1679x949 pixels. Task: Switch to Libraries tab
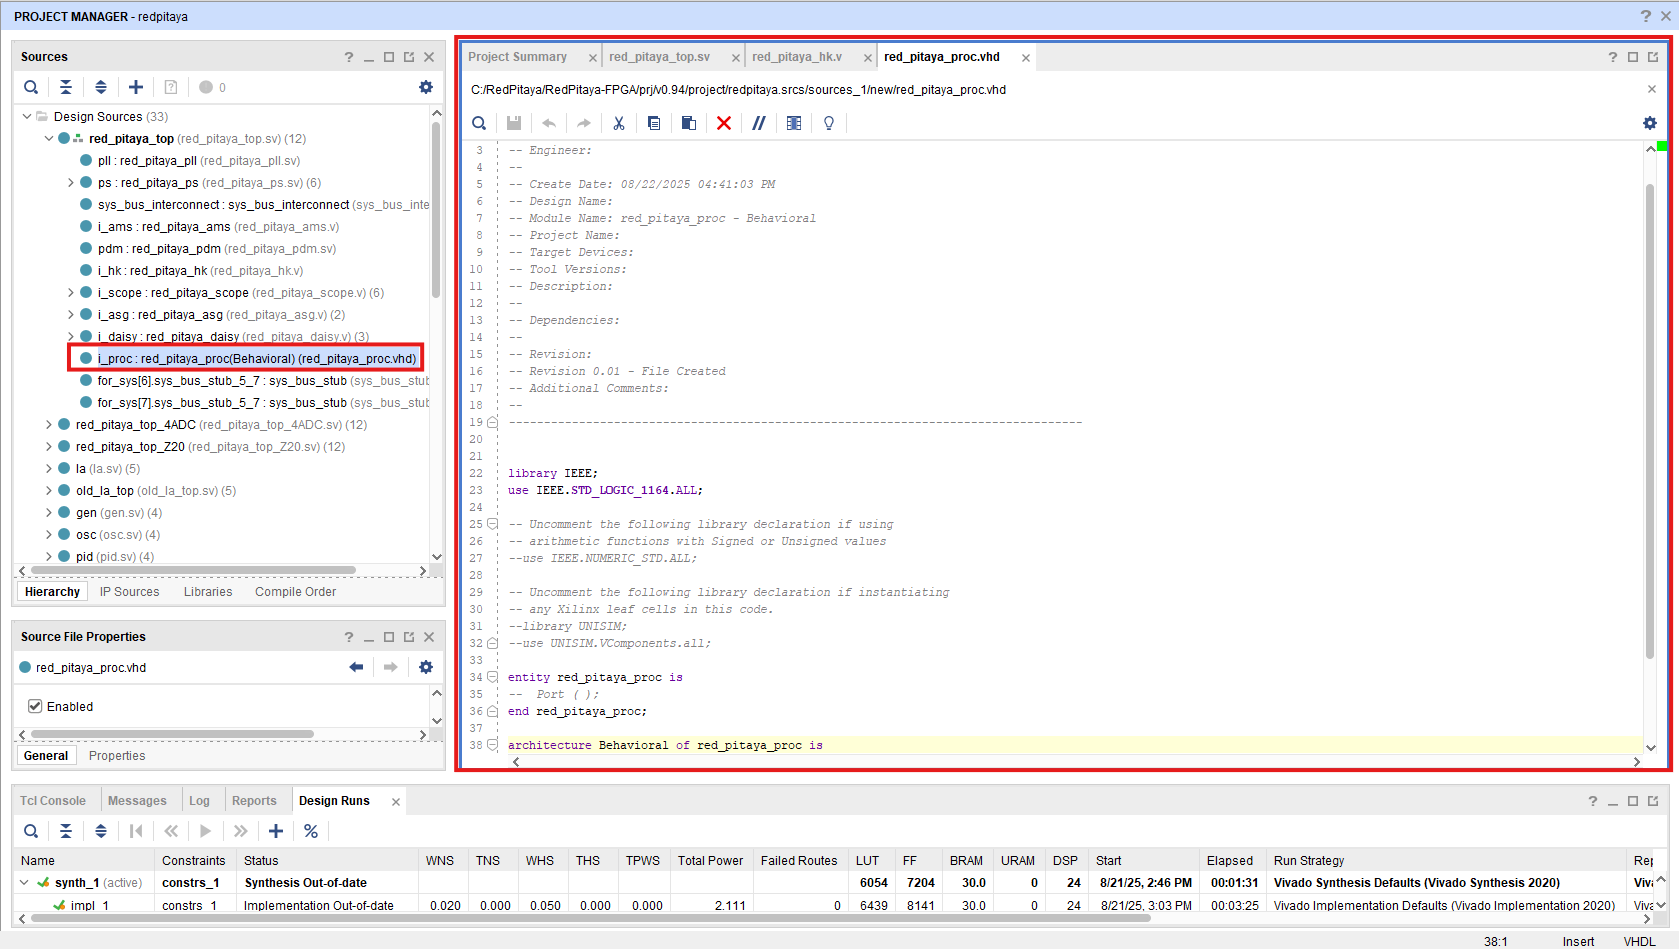click(208, 592)
